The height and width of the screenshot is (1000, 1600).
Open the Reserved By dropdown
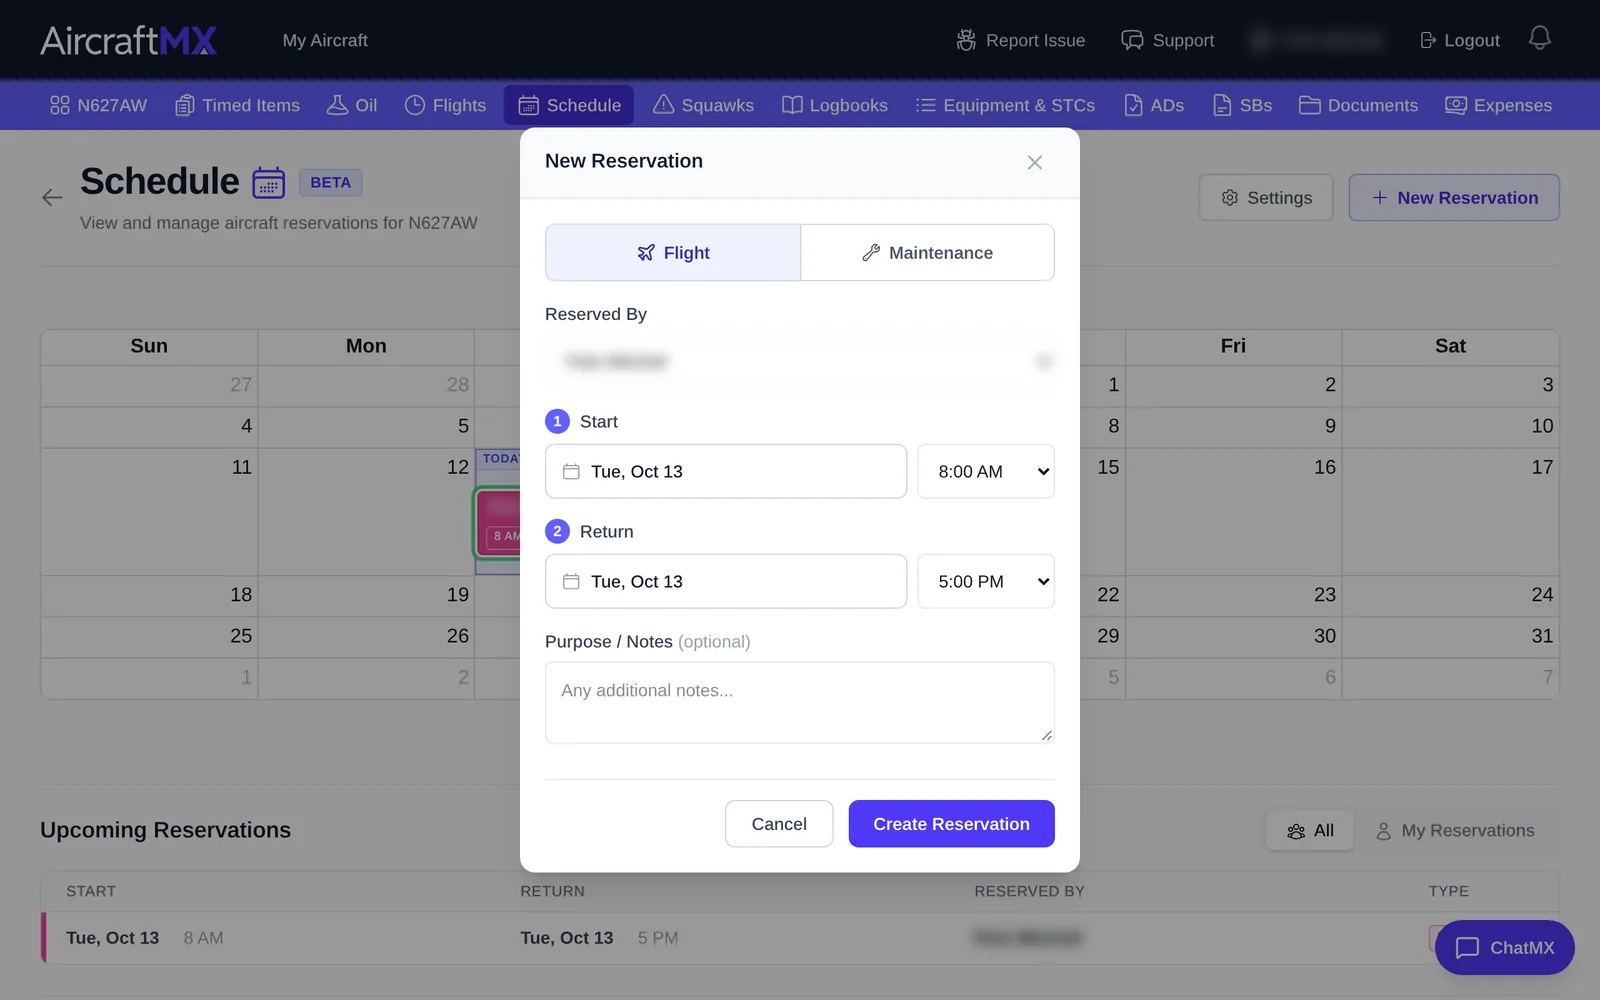(800, 361)
